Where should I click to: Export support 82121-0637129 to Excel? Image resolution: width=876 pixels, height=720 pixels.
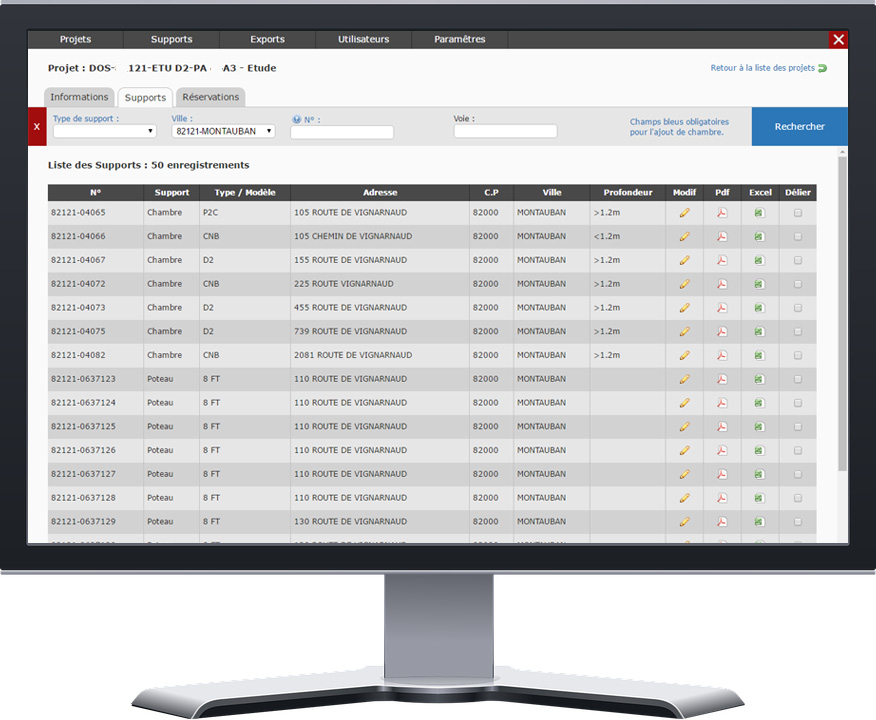759,522
